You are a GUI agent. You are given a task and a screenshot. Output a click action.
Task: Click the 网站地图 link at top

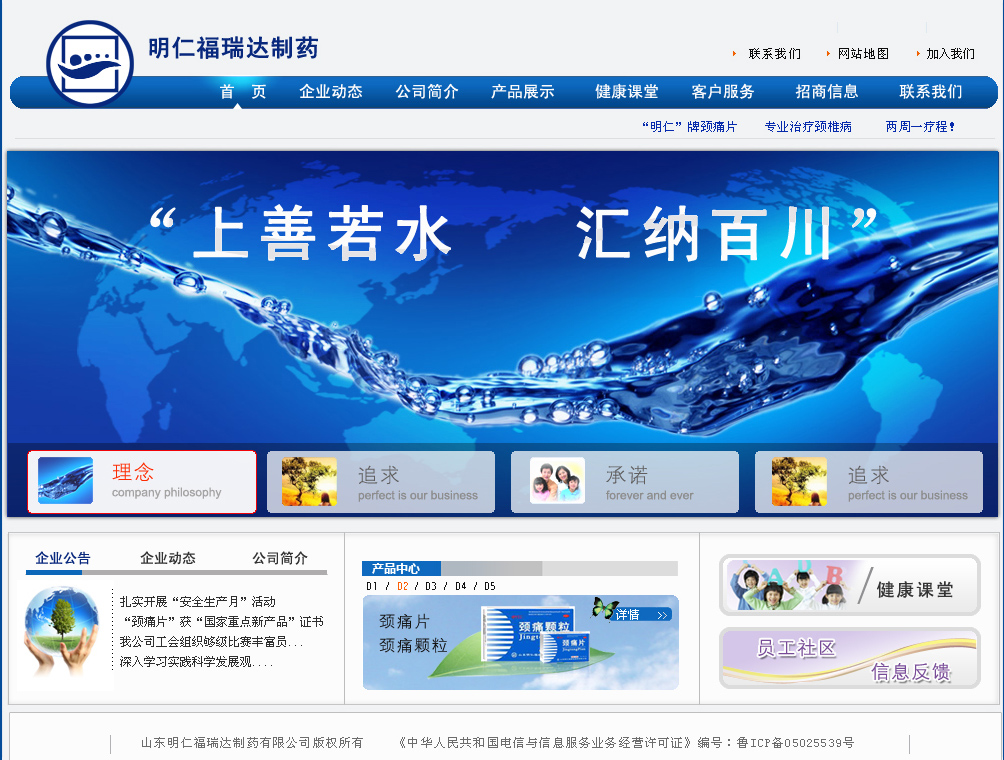click(x=863, y=54)
